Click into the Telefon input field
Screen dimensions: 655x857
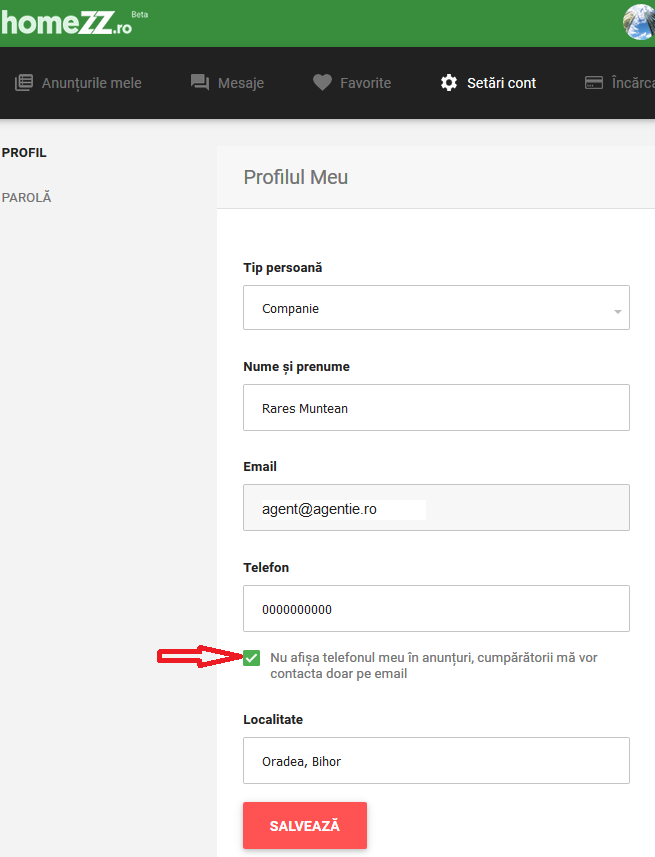coord(436,609)
